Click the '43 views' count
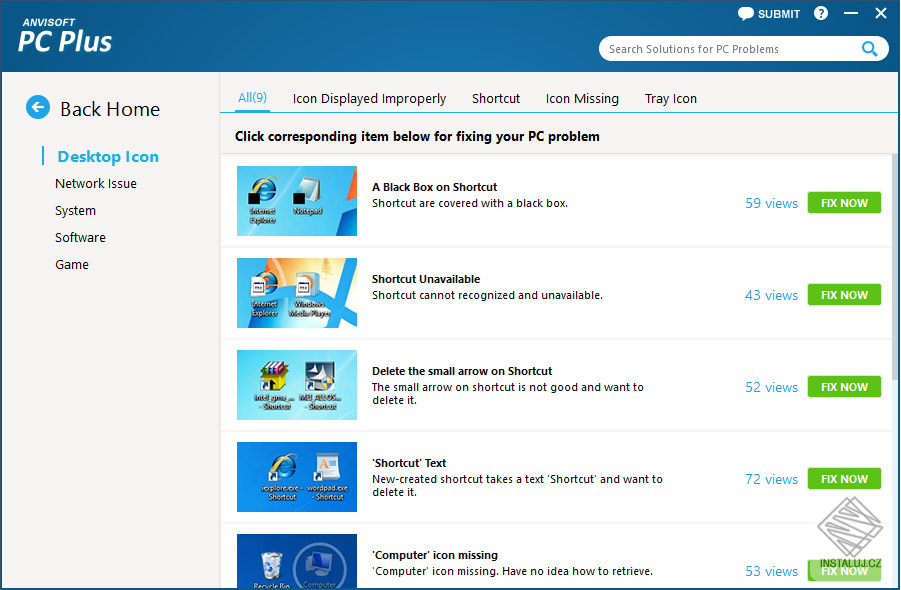The image size is (901, 590). [x=771, y=295]
